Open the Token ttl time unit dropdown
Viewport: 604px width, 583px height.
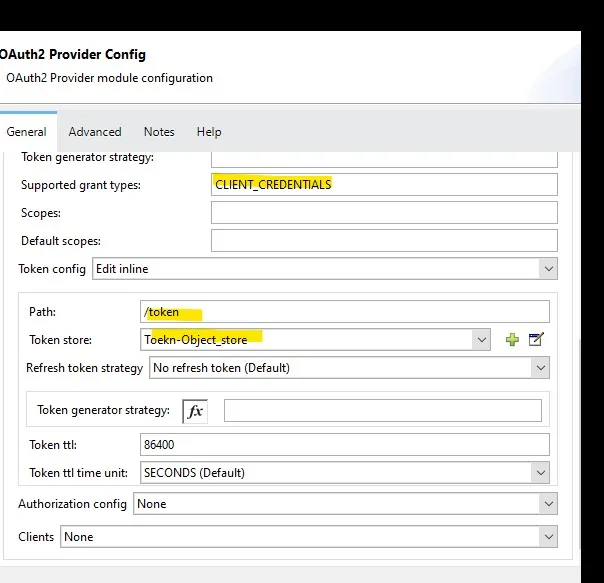[540, 472]
